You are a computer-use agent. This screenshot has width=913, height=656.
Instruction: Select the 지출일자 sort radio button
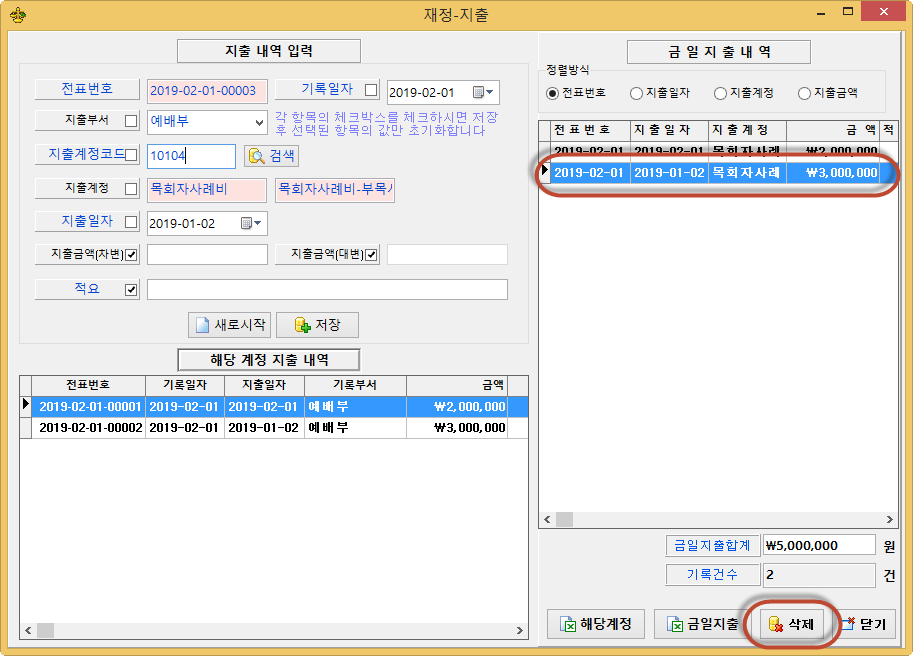pos(636,93)
